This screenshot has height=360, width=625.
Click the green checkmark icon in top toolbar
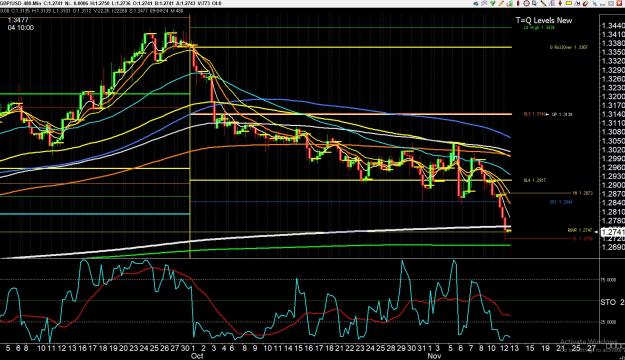pyautogui.click(x=493, y=3)
